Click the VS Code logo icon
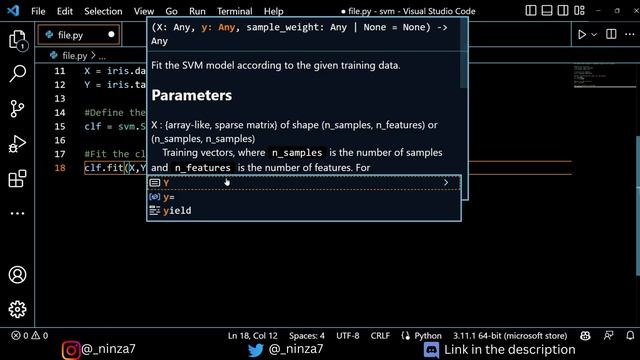The image size is (640, 360). 13,11
